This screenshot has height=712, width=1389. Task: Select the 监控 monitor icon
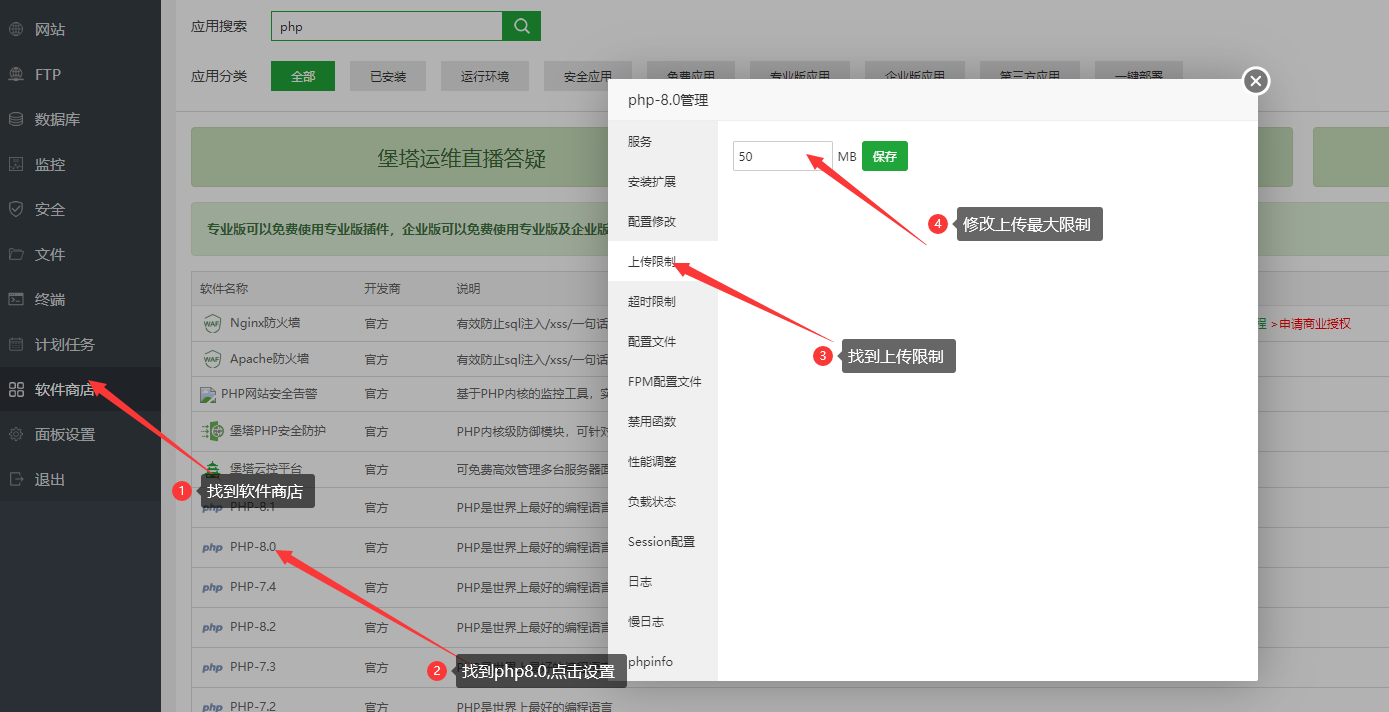coord(16,164)
